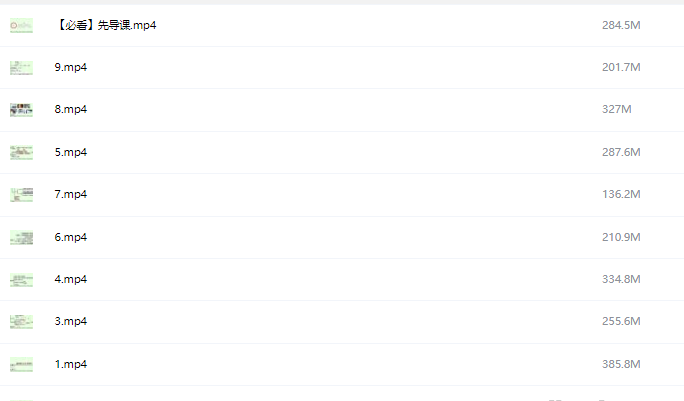
Task: Select the 5.mp4 file name
Action: (x=70, y=152)
